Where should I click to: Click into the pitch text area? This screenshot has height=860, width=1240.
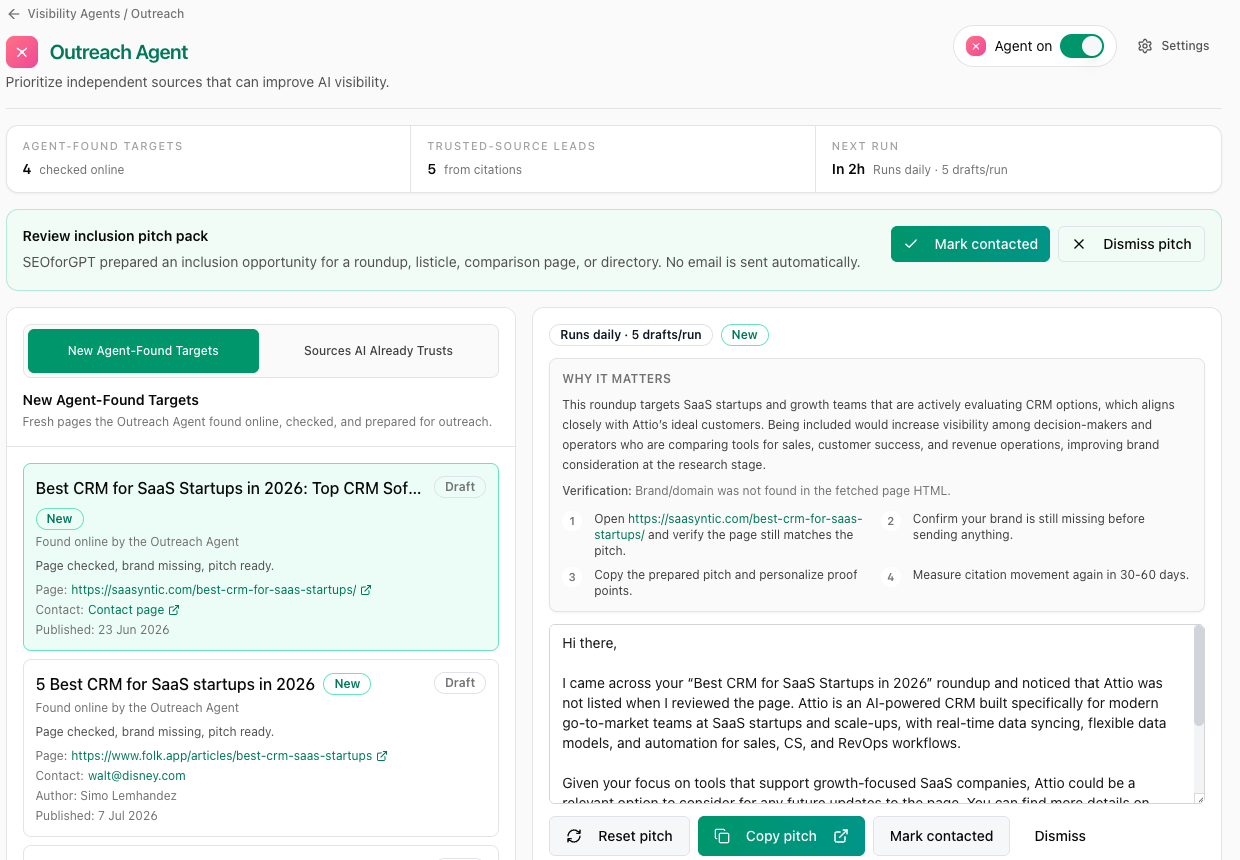tap(870, 714)
